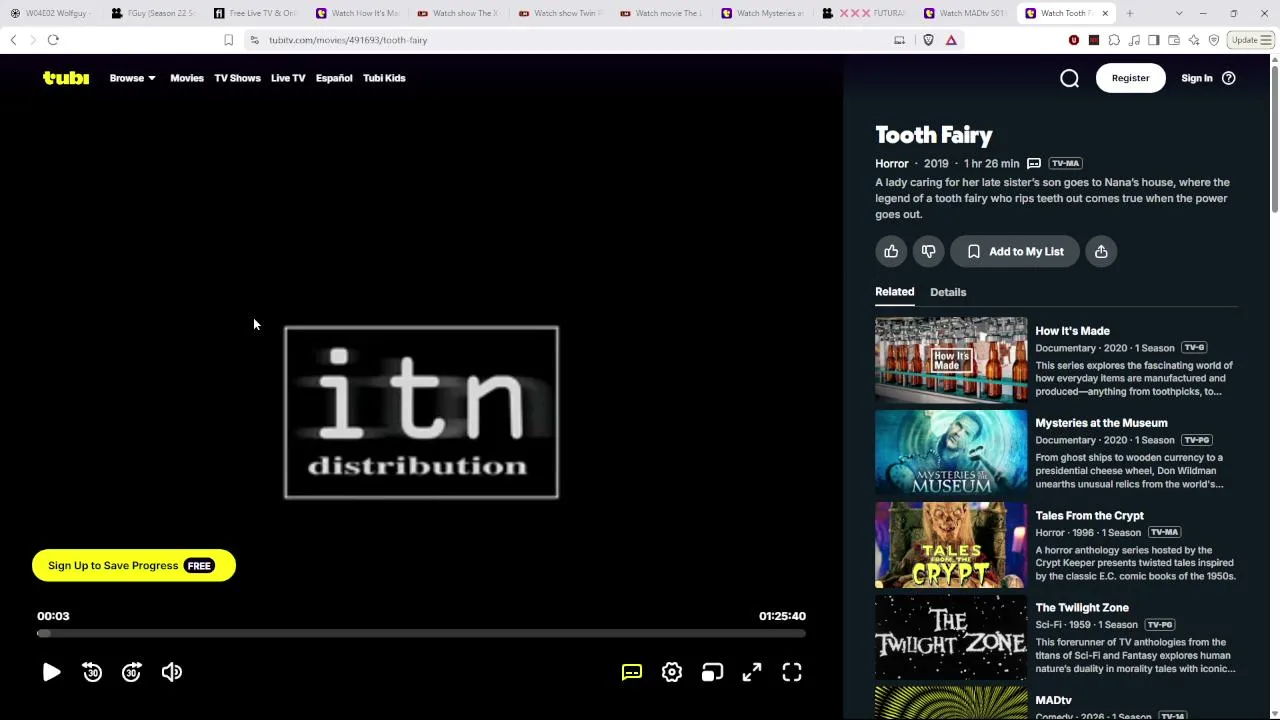Select the Related tab

(895, 292)
